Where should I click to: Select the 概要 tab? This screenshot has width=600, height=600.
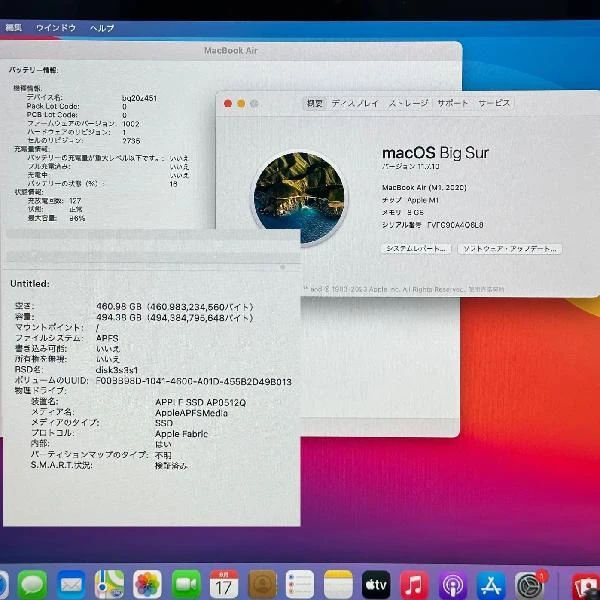click(315, 103)
